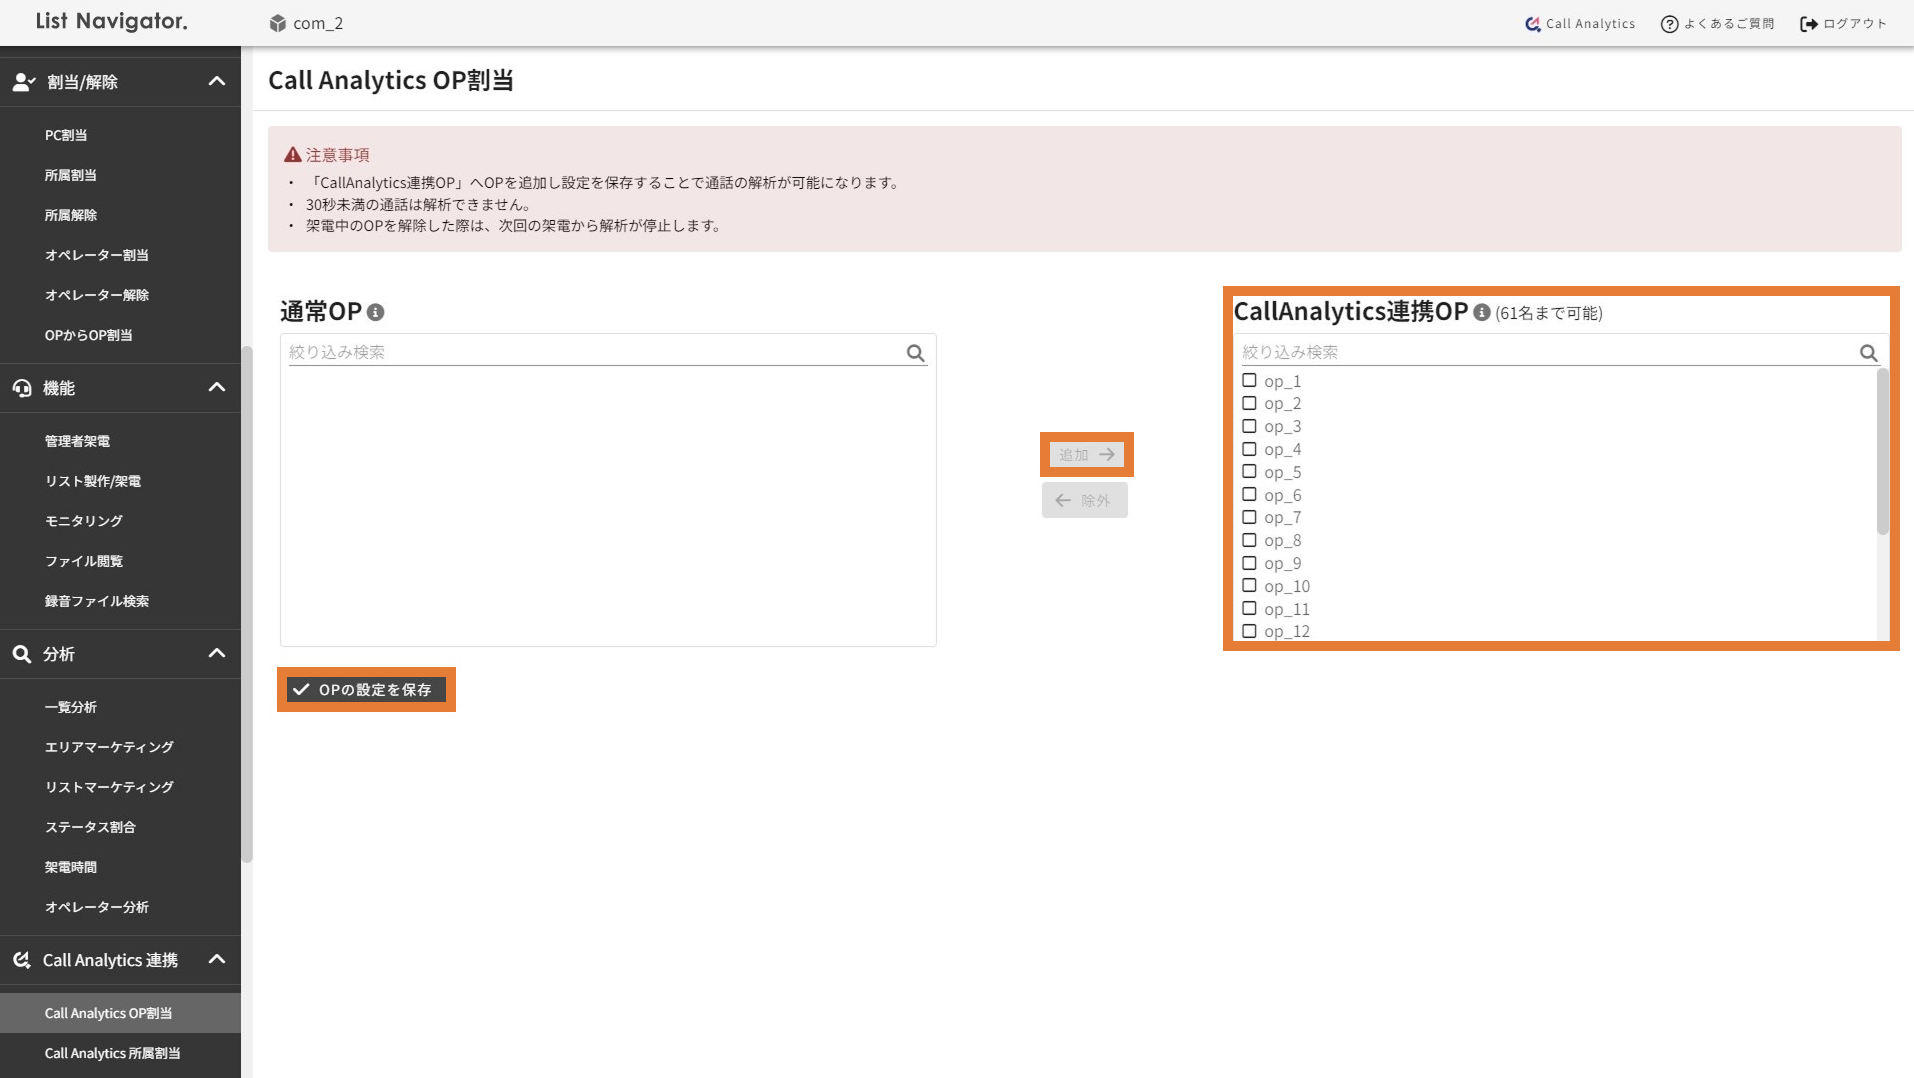1914x1078 pixels.
Task: Click the ログアウト logout icon
Action: click(1808, 24)
